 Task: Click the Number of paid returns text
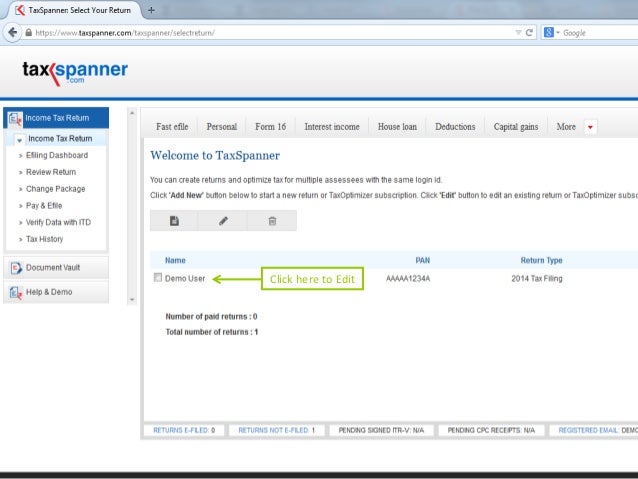[211, 317]
